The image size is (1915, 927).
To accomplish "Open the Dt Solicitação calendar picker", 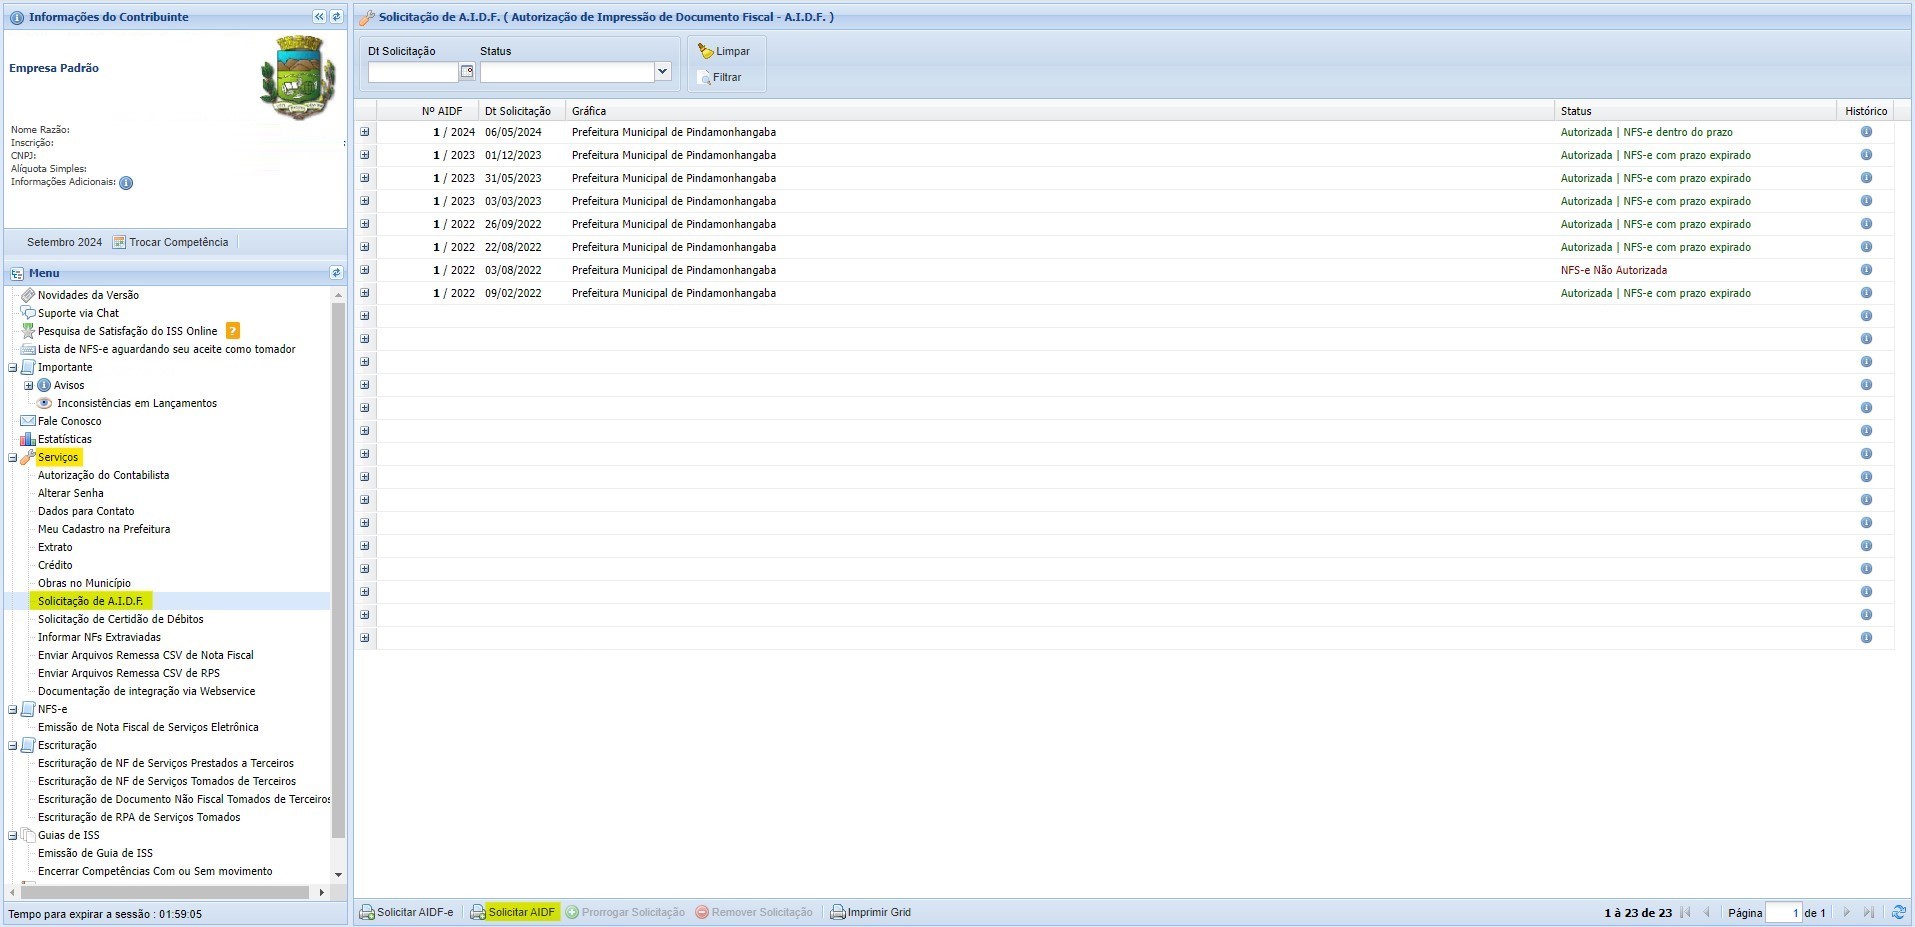I will point(467,72).
